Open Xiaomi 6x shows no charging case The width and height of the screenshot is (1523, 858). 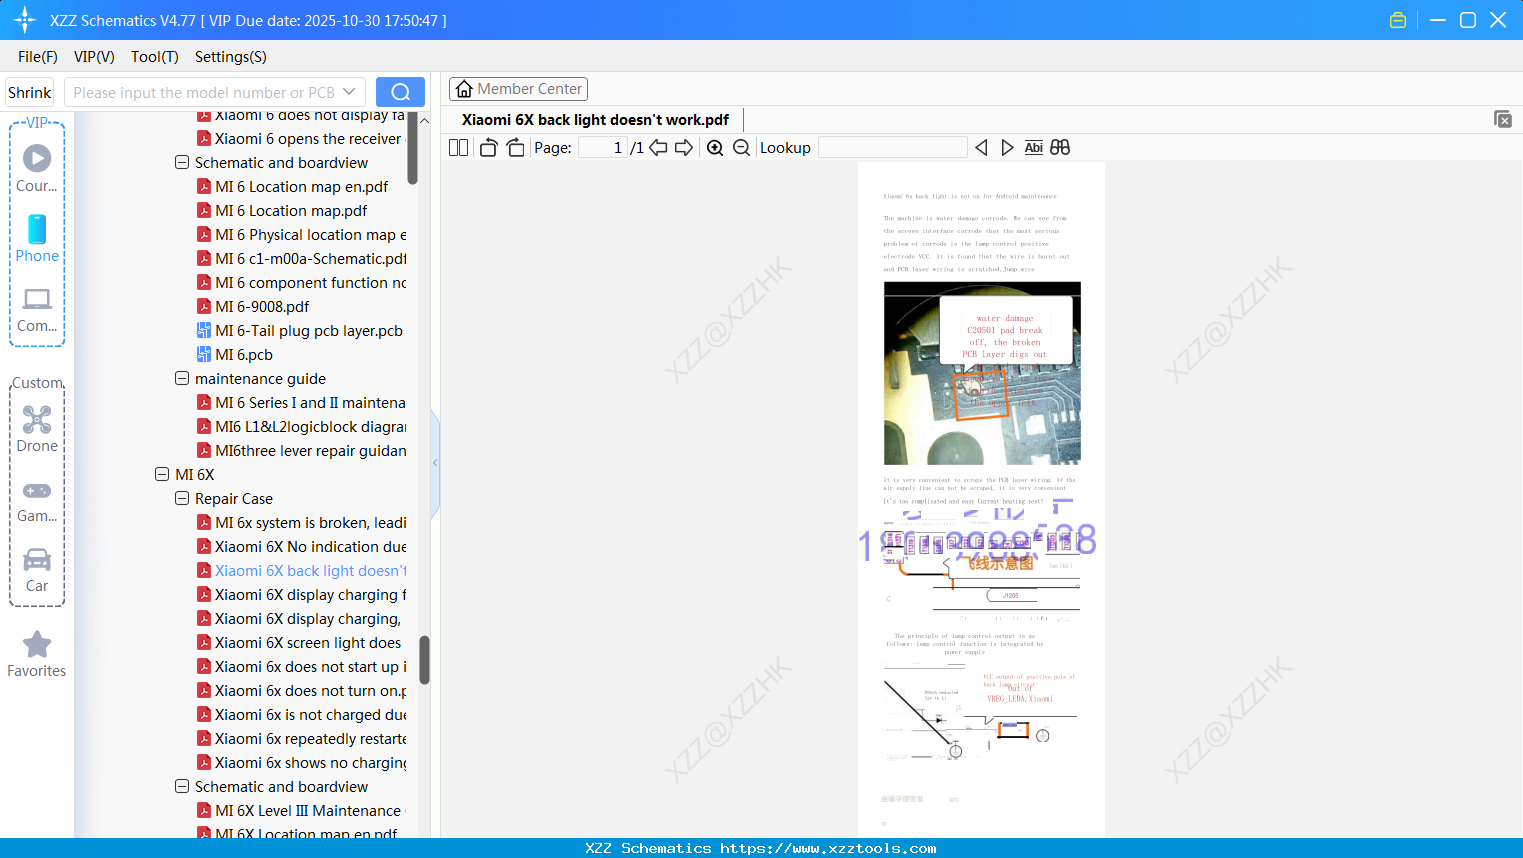311,763
